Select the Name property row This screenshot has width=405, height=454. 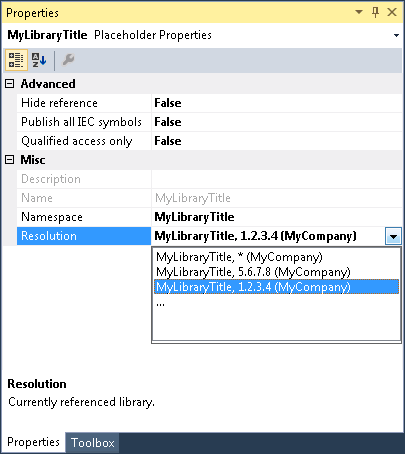[x=84, y=198]
